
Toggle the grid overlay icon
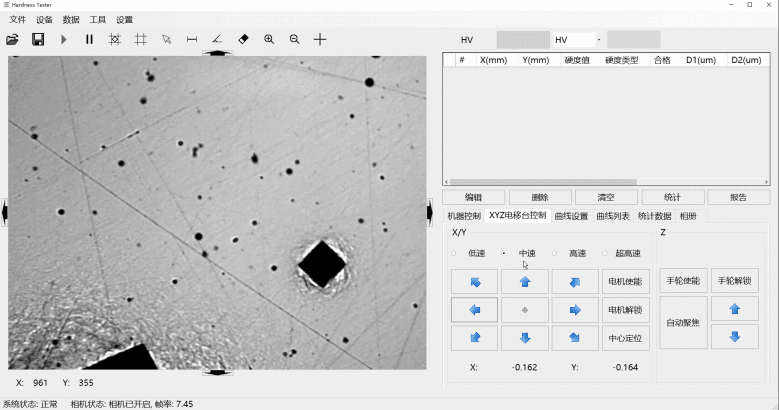click(x=140, y=39)
